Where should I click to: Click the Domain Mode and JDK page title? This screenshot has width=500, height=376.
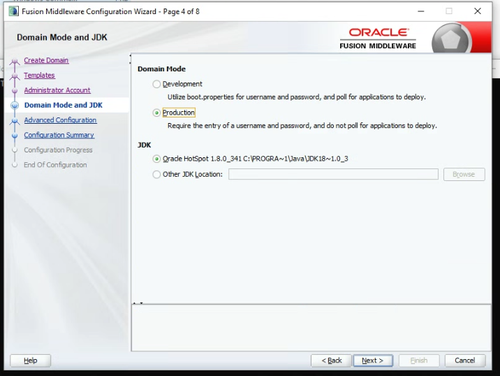tap(62, 37)
